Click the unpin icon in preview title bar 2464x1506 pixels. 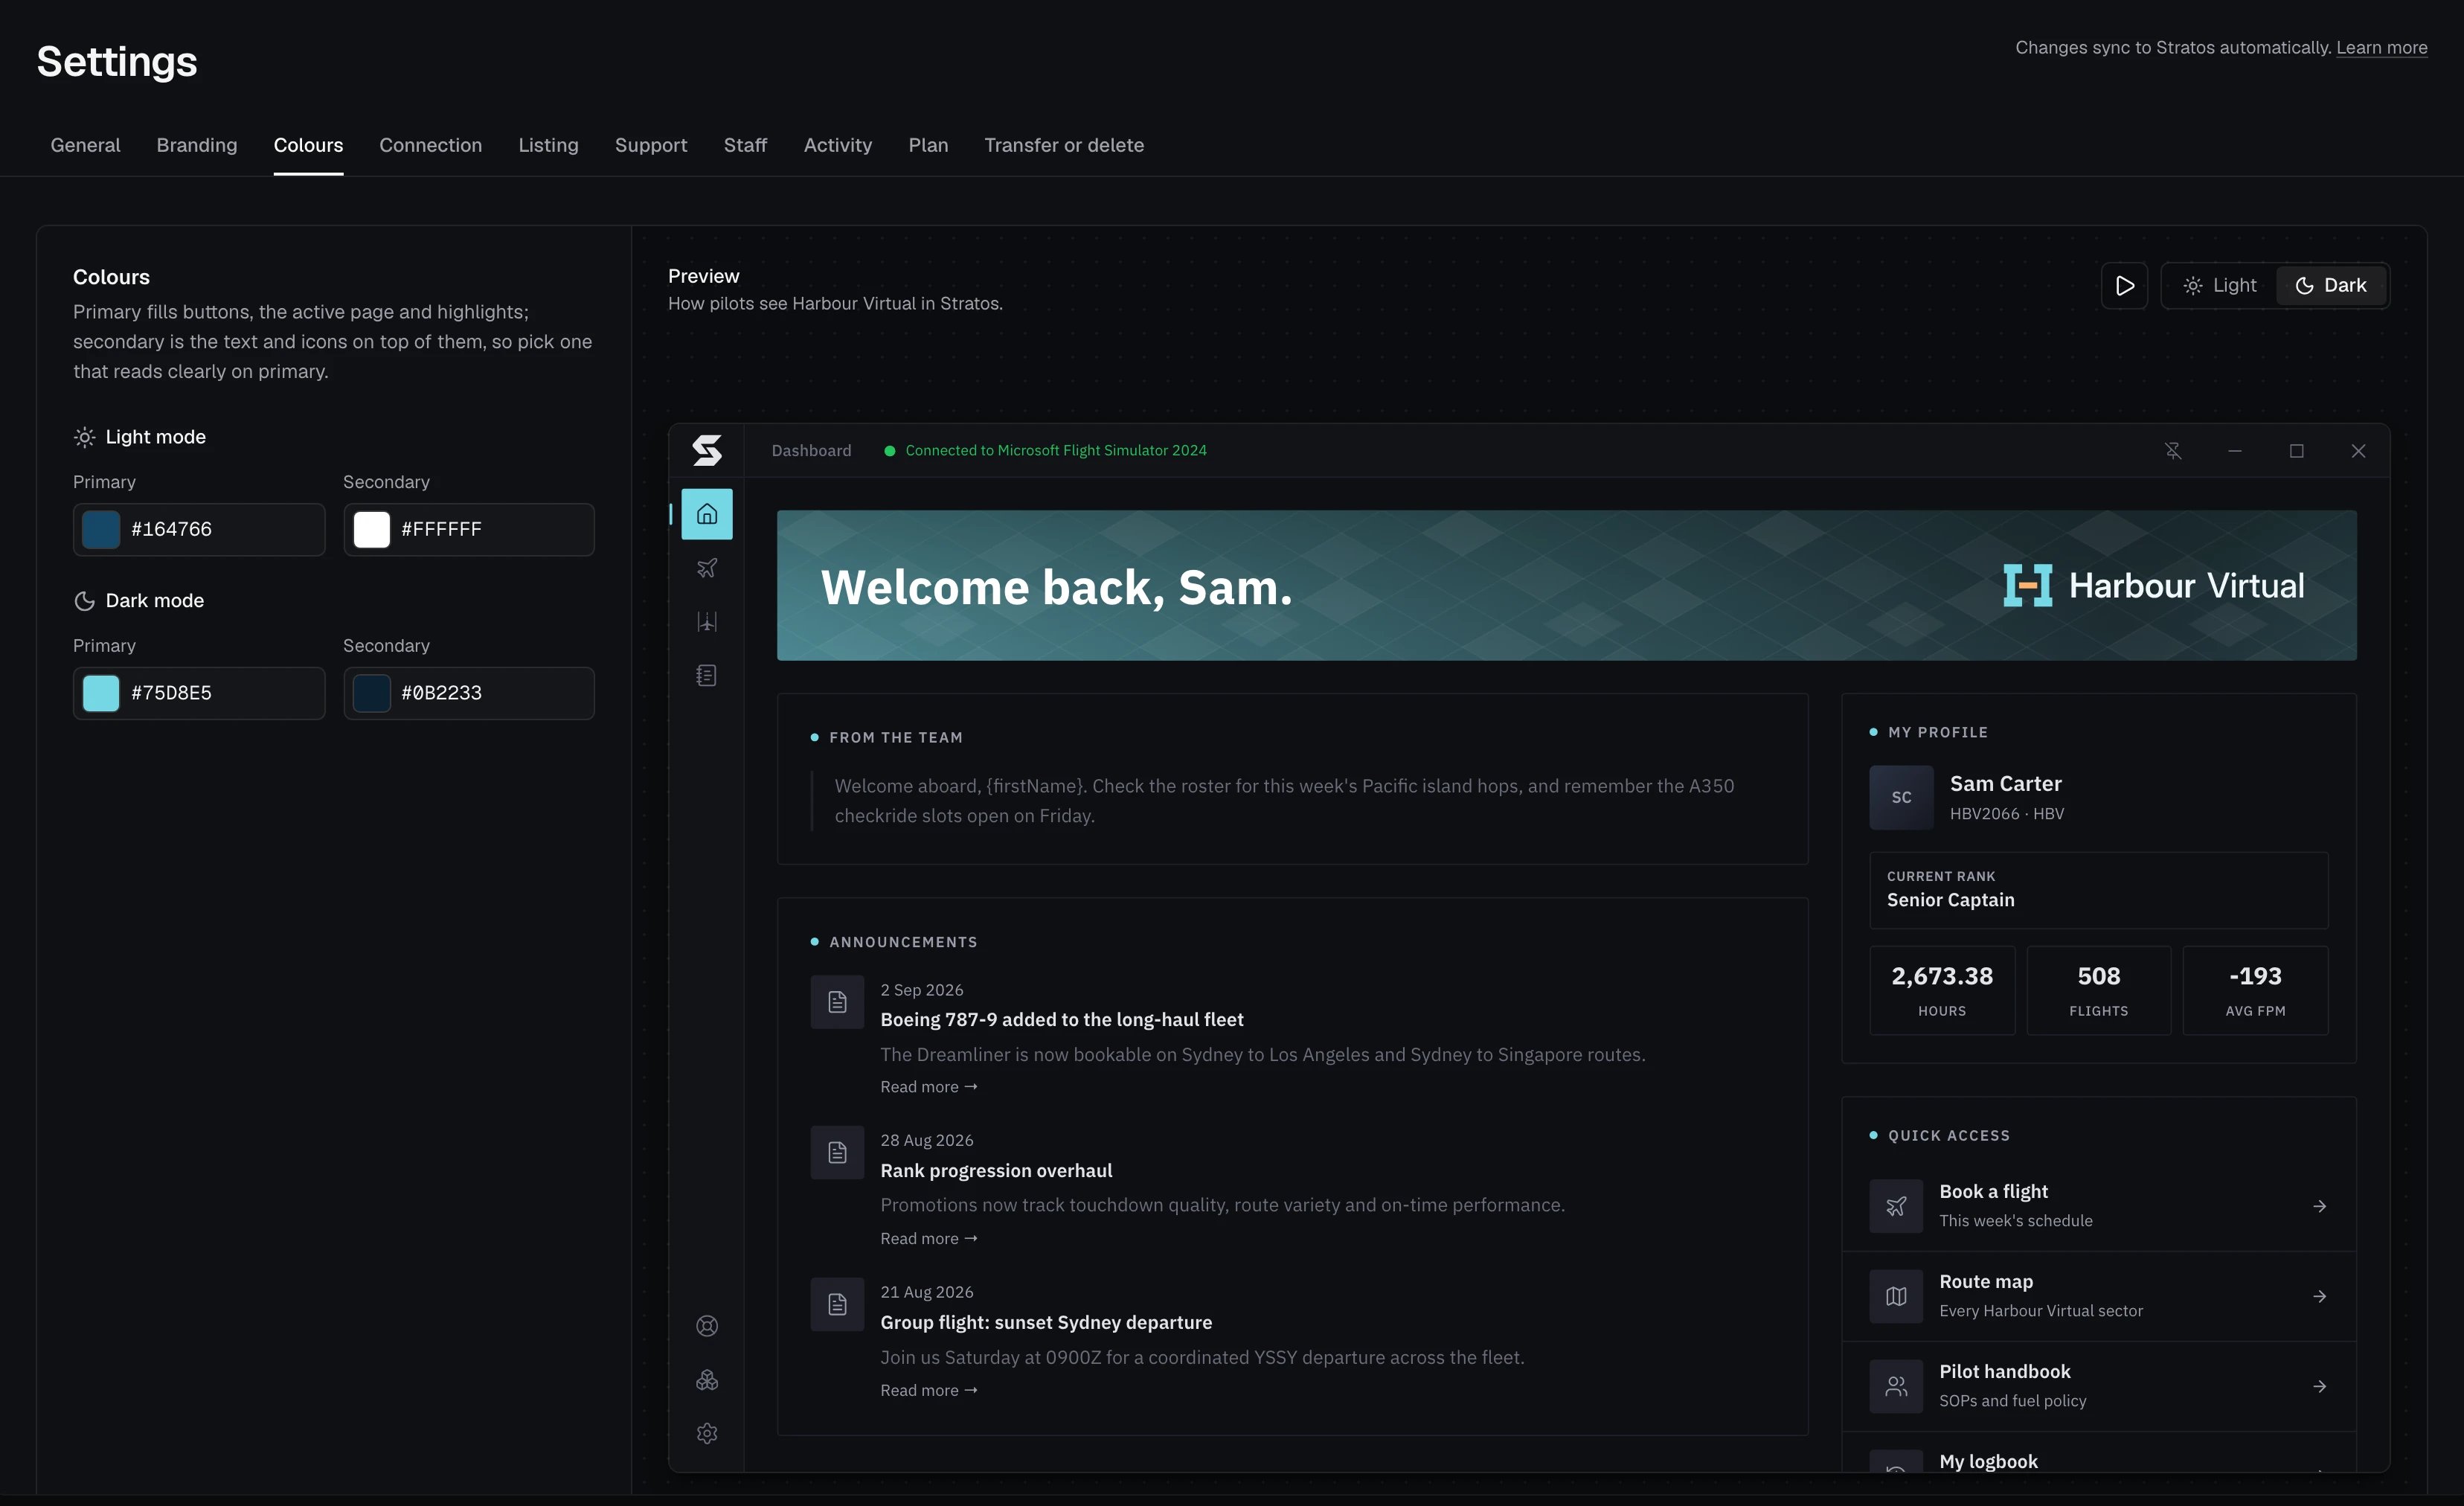tap(2173, 451)
